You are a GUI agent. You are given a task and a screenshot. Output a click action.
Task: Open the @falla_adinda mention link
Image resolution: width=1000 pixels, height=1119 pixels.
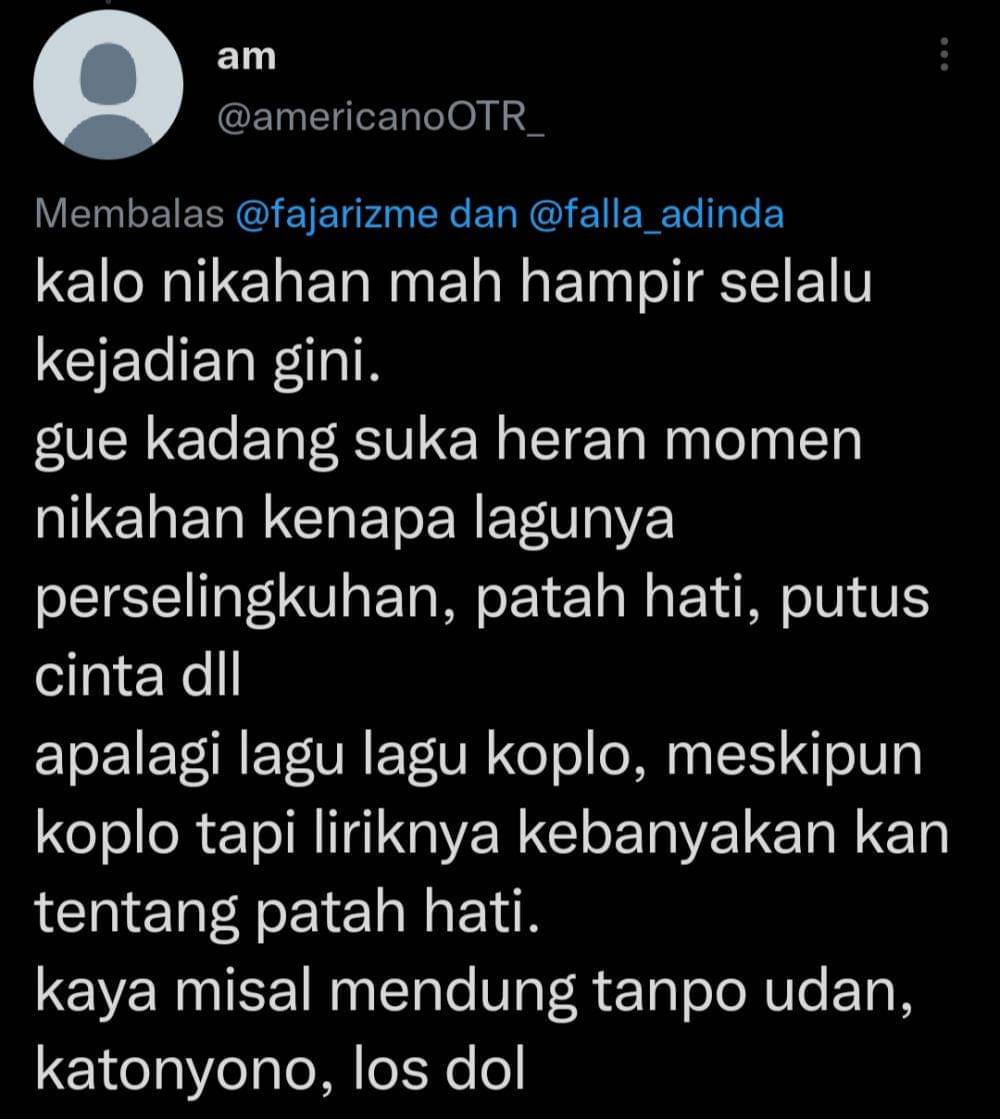click(x=656, y=214)
